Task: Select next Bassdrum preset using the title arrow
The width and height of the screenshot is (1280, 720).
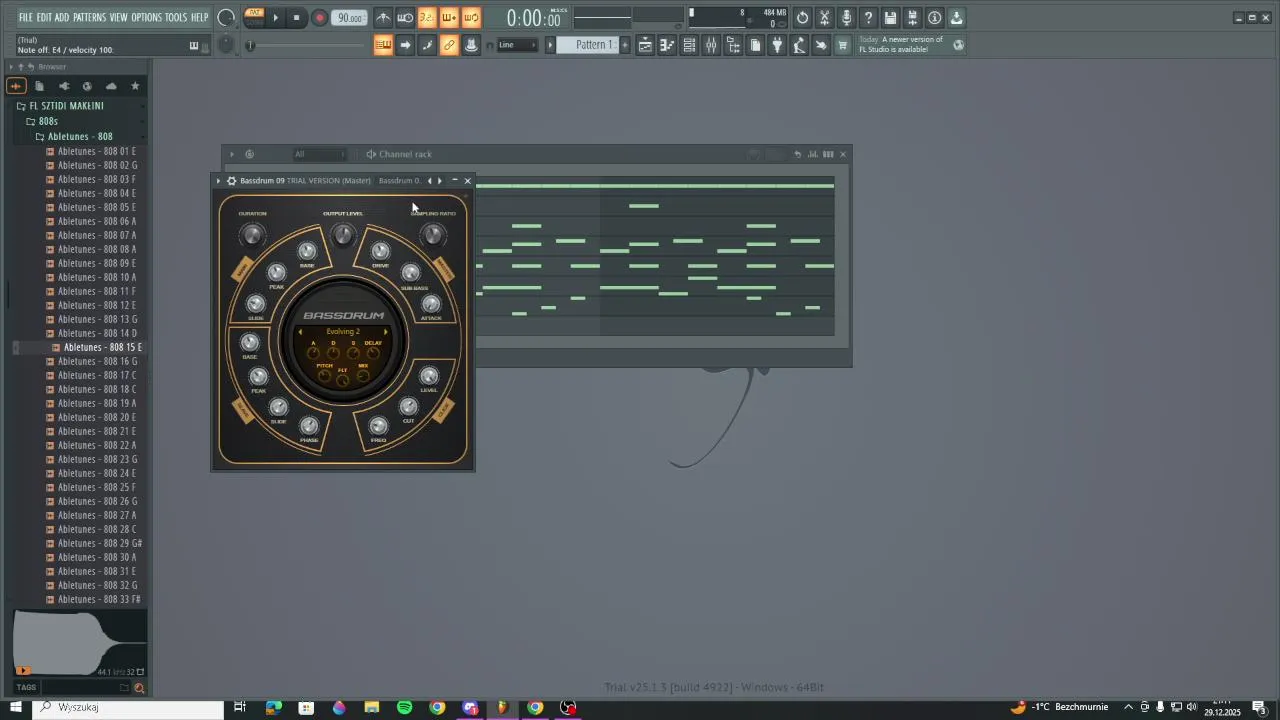Action: (x=439, y=181)
